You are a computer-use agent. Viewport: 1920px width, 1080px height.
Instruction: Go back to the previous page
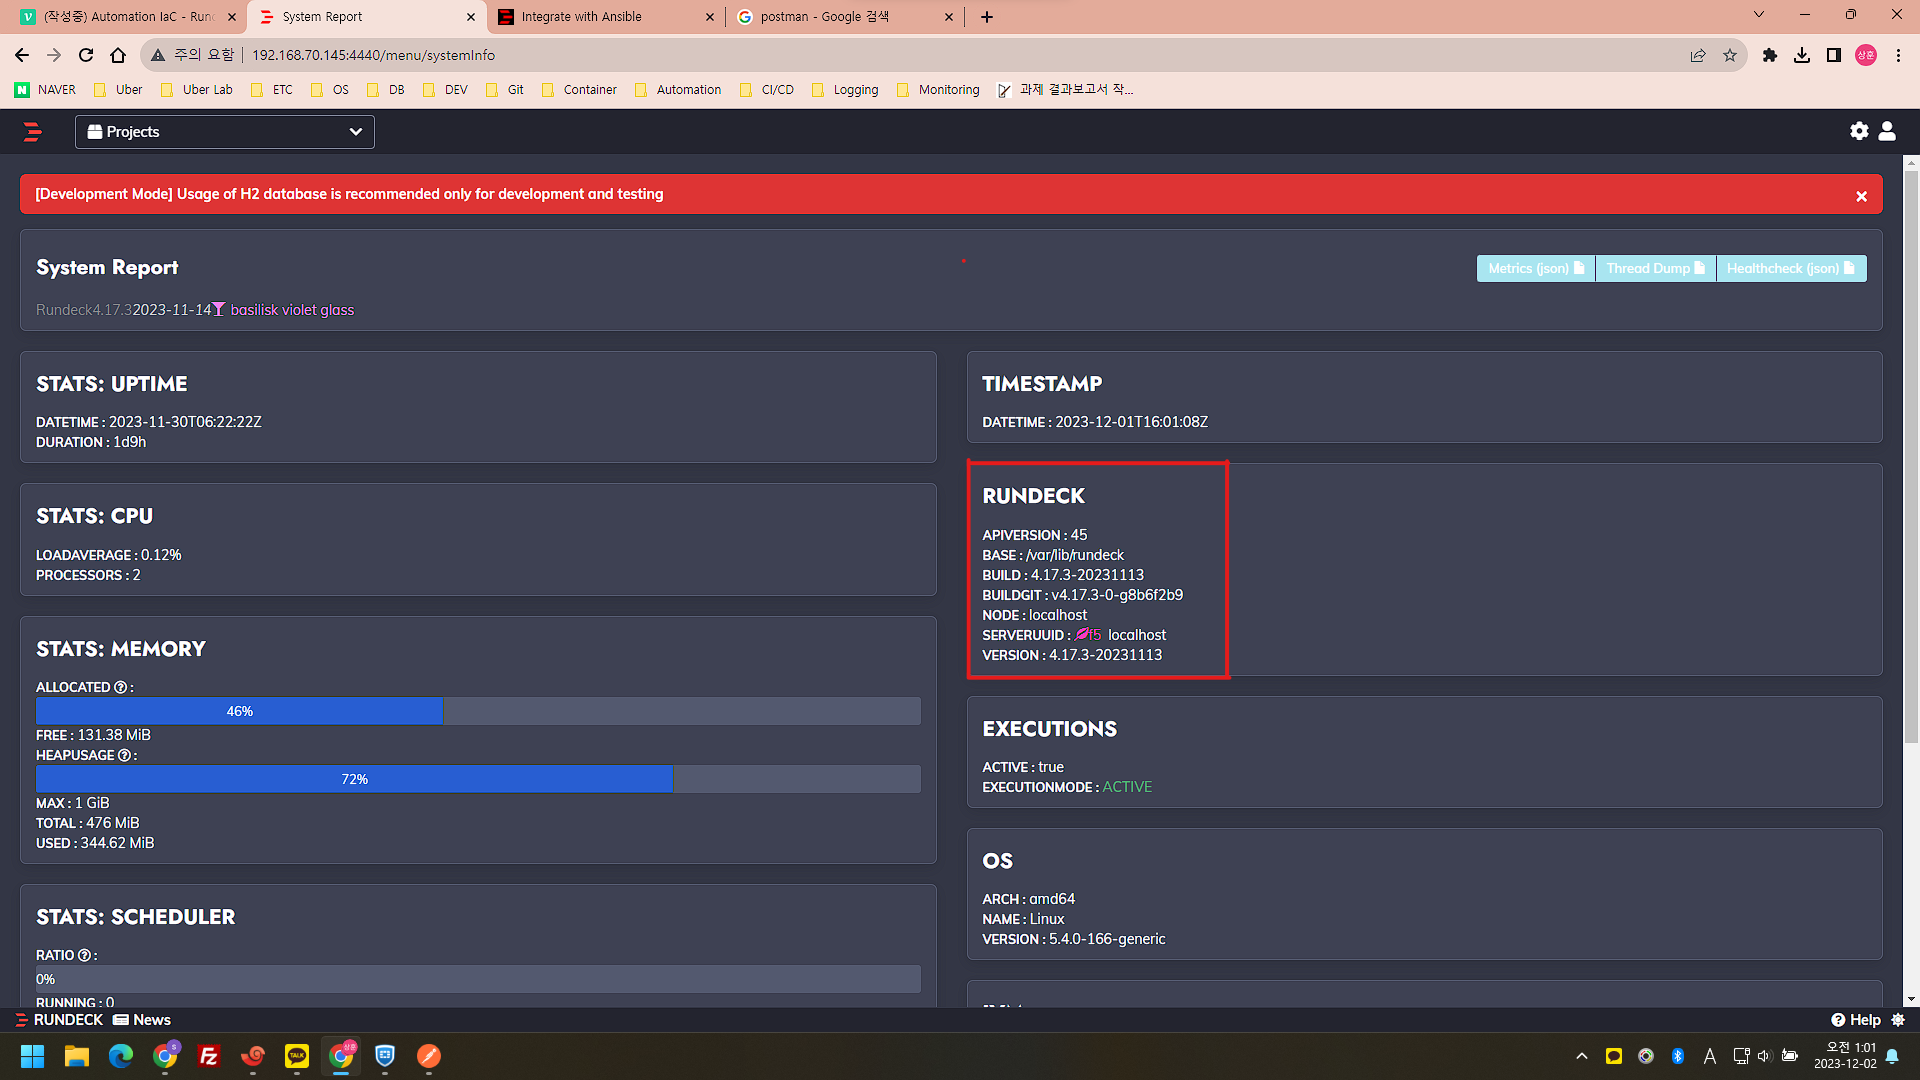pos(22,55)
